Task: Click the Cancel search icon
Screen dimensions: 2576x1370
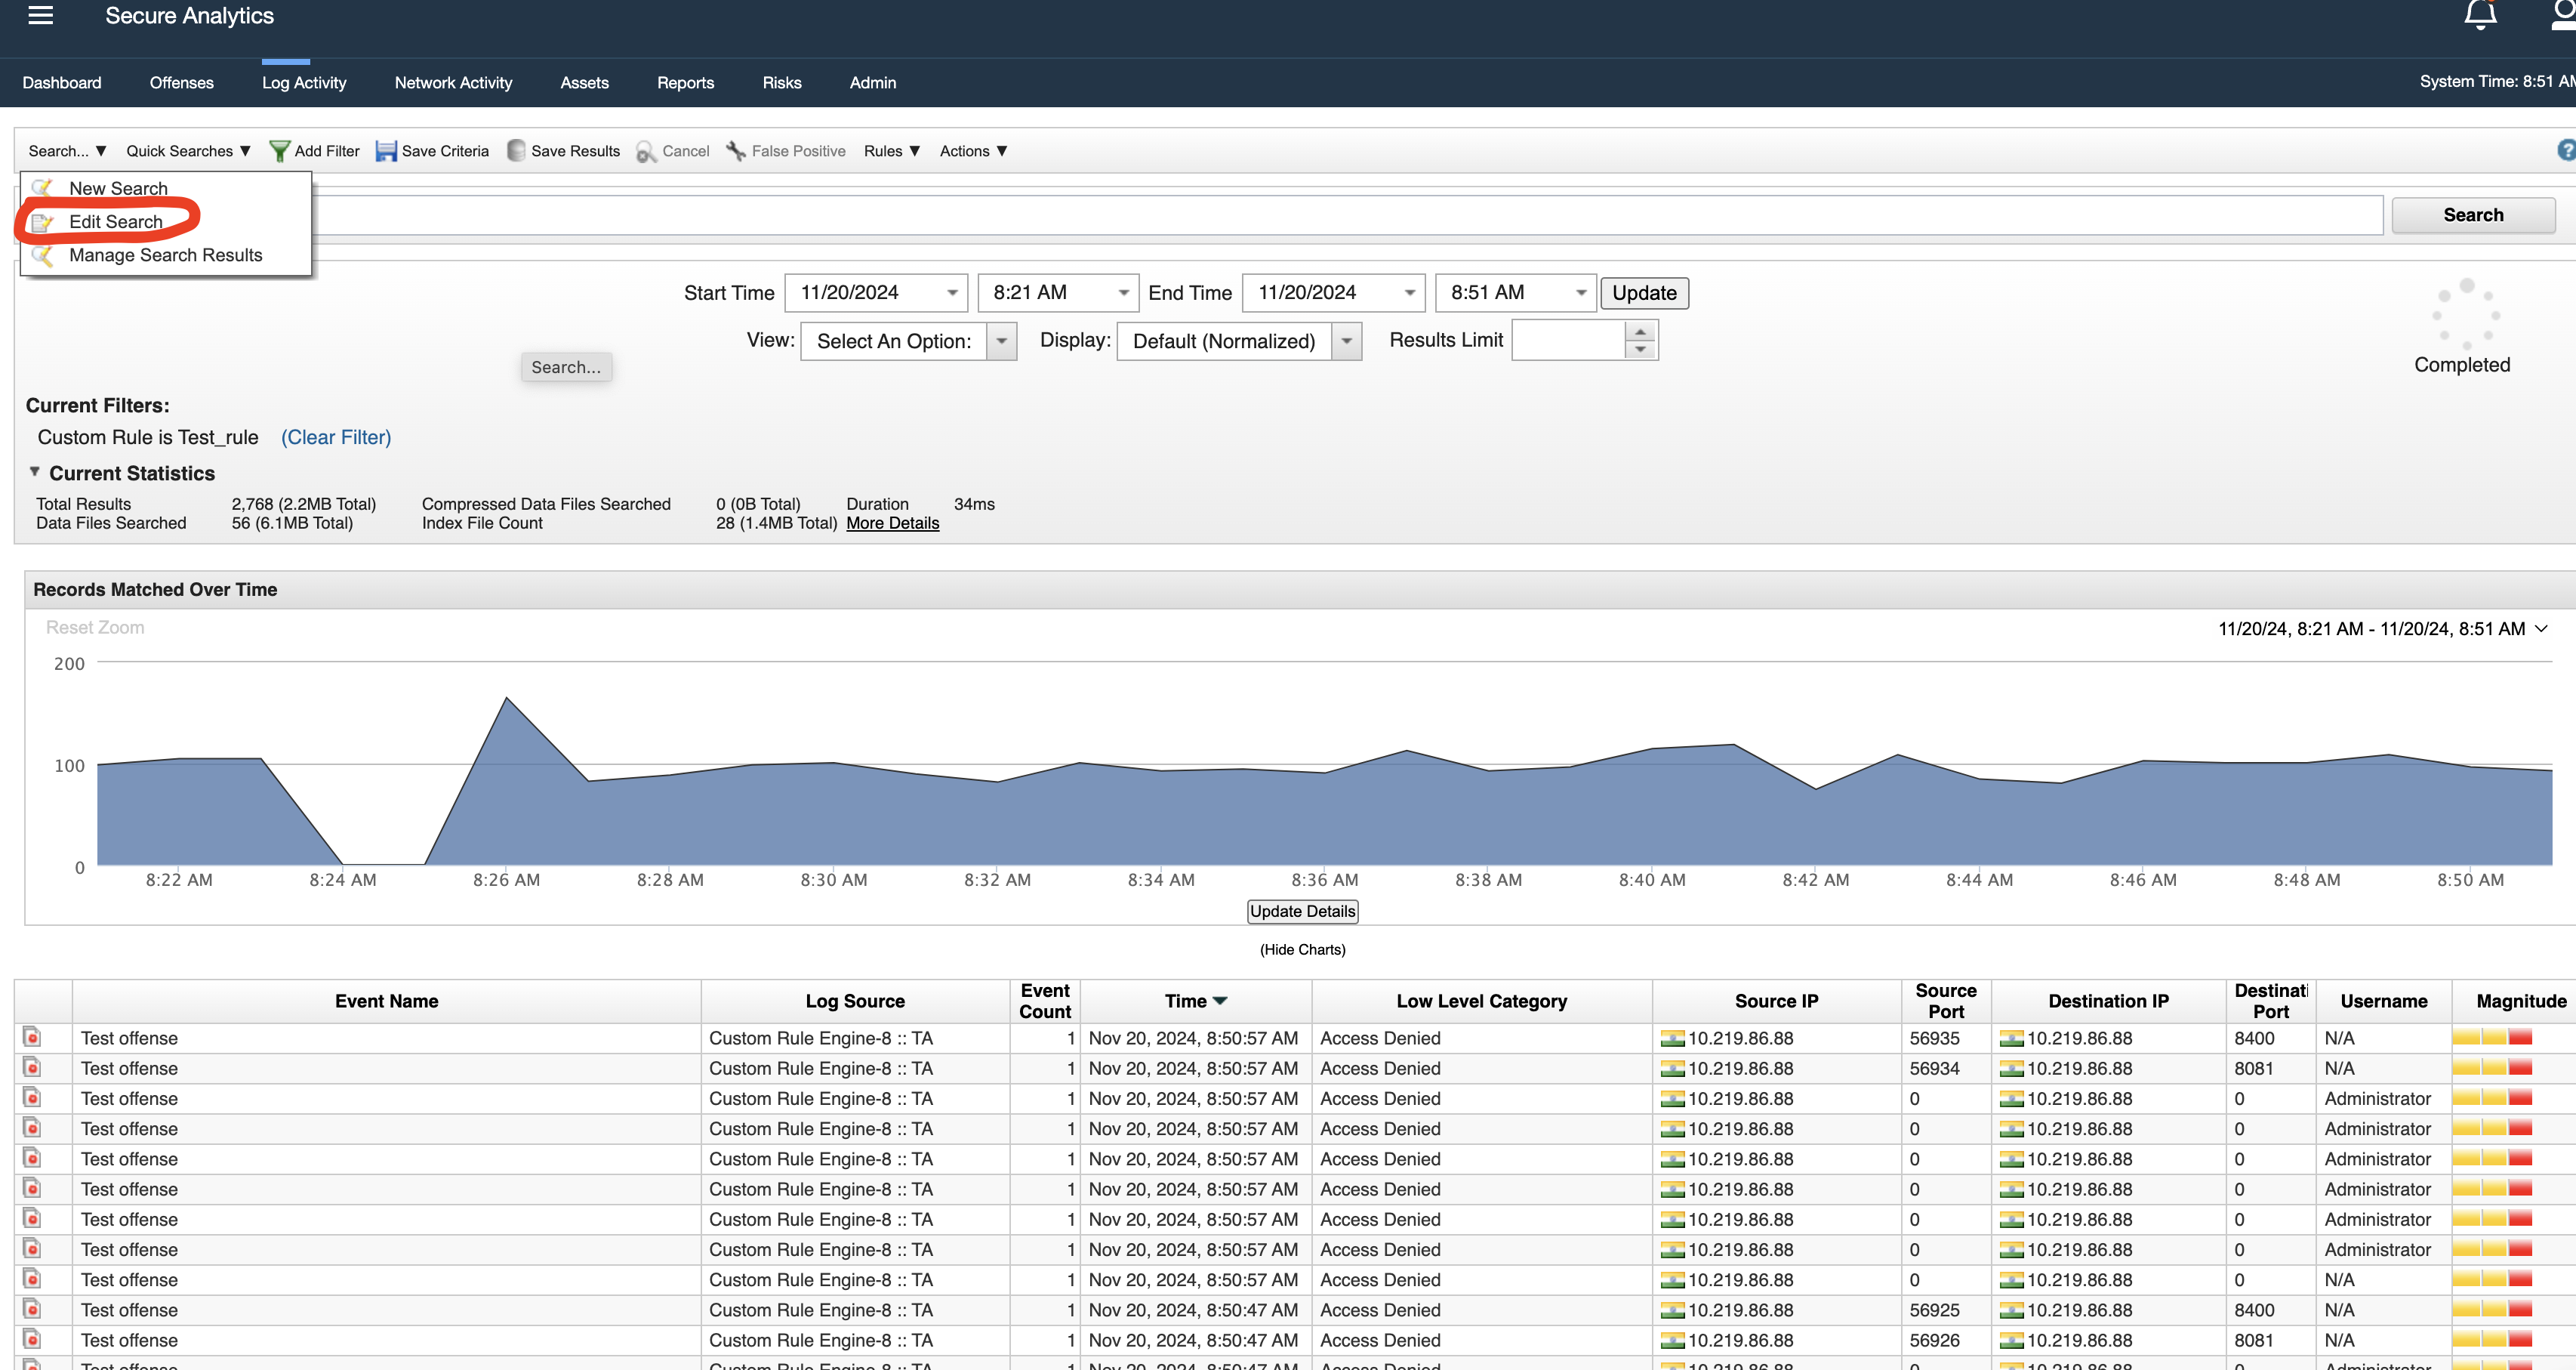Action: pos(646,151)
